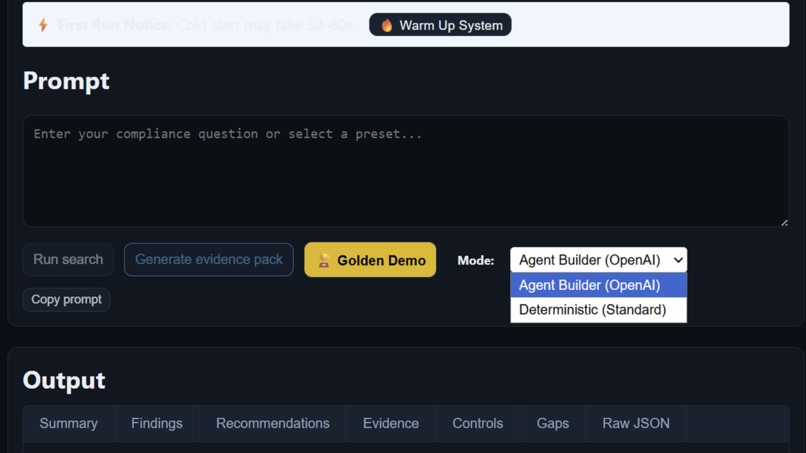This screenshot has height=453, width=806.
Task: Click the trophy icon on Golden Demo
Action: click(323, 260)
